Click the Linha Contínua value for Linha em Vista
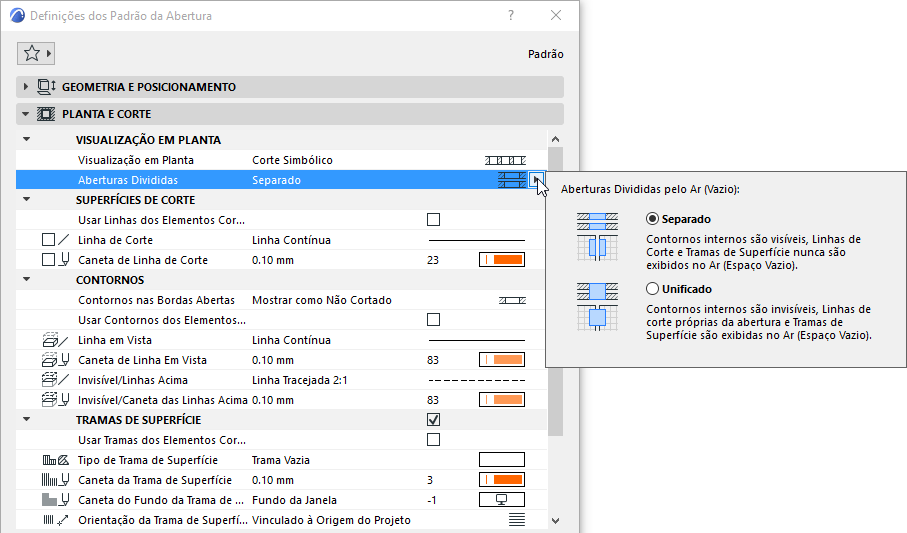The width and height of the screenshot is (907, 533). coord(291,340)
